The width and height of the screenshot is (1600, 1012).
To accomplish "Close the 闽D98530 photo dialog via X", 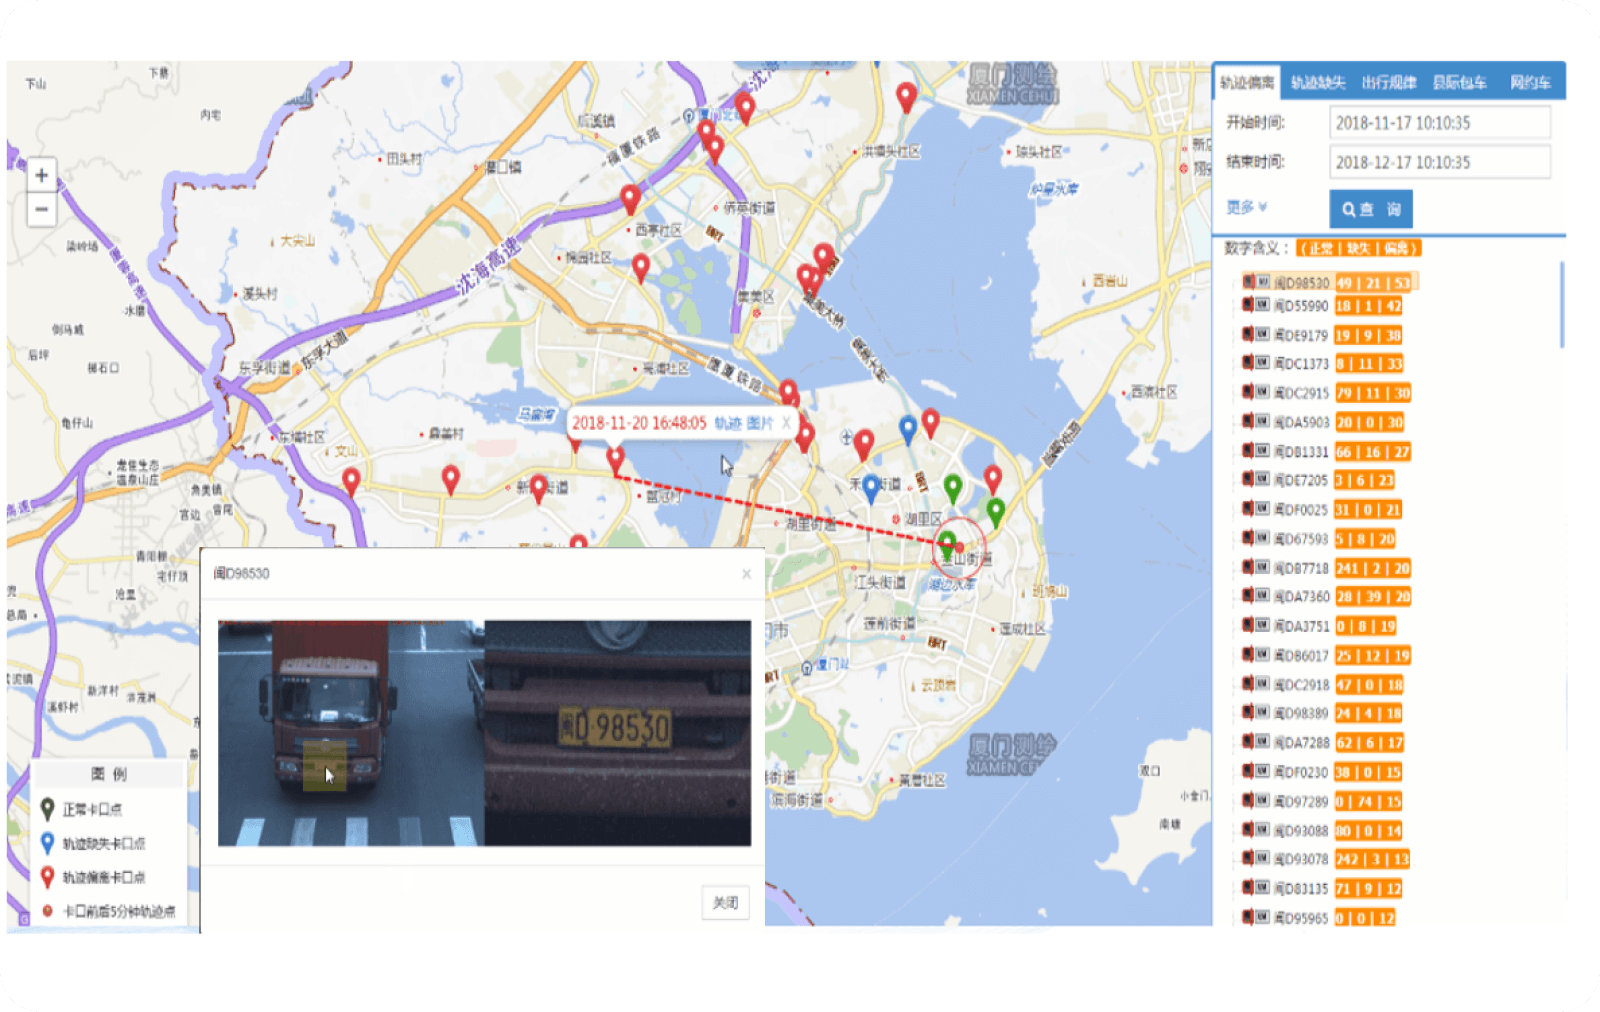I will click(x=746, y=574).
